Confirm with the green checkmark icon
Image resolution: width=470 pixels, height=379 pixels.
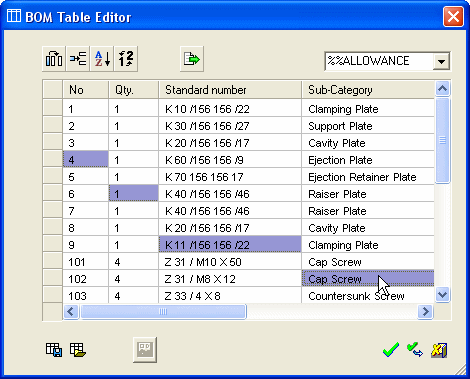tap(391, 350)
